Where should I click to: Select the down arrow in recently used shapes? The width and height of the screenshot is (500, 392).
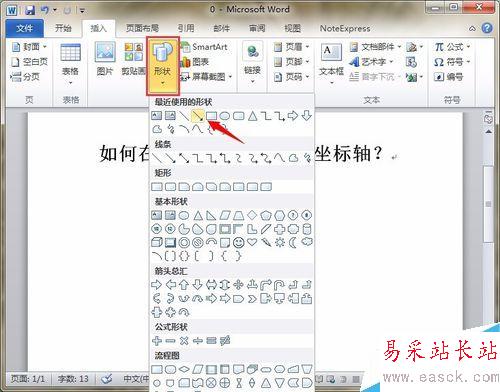coord(306,116)
